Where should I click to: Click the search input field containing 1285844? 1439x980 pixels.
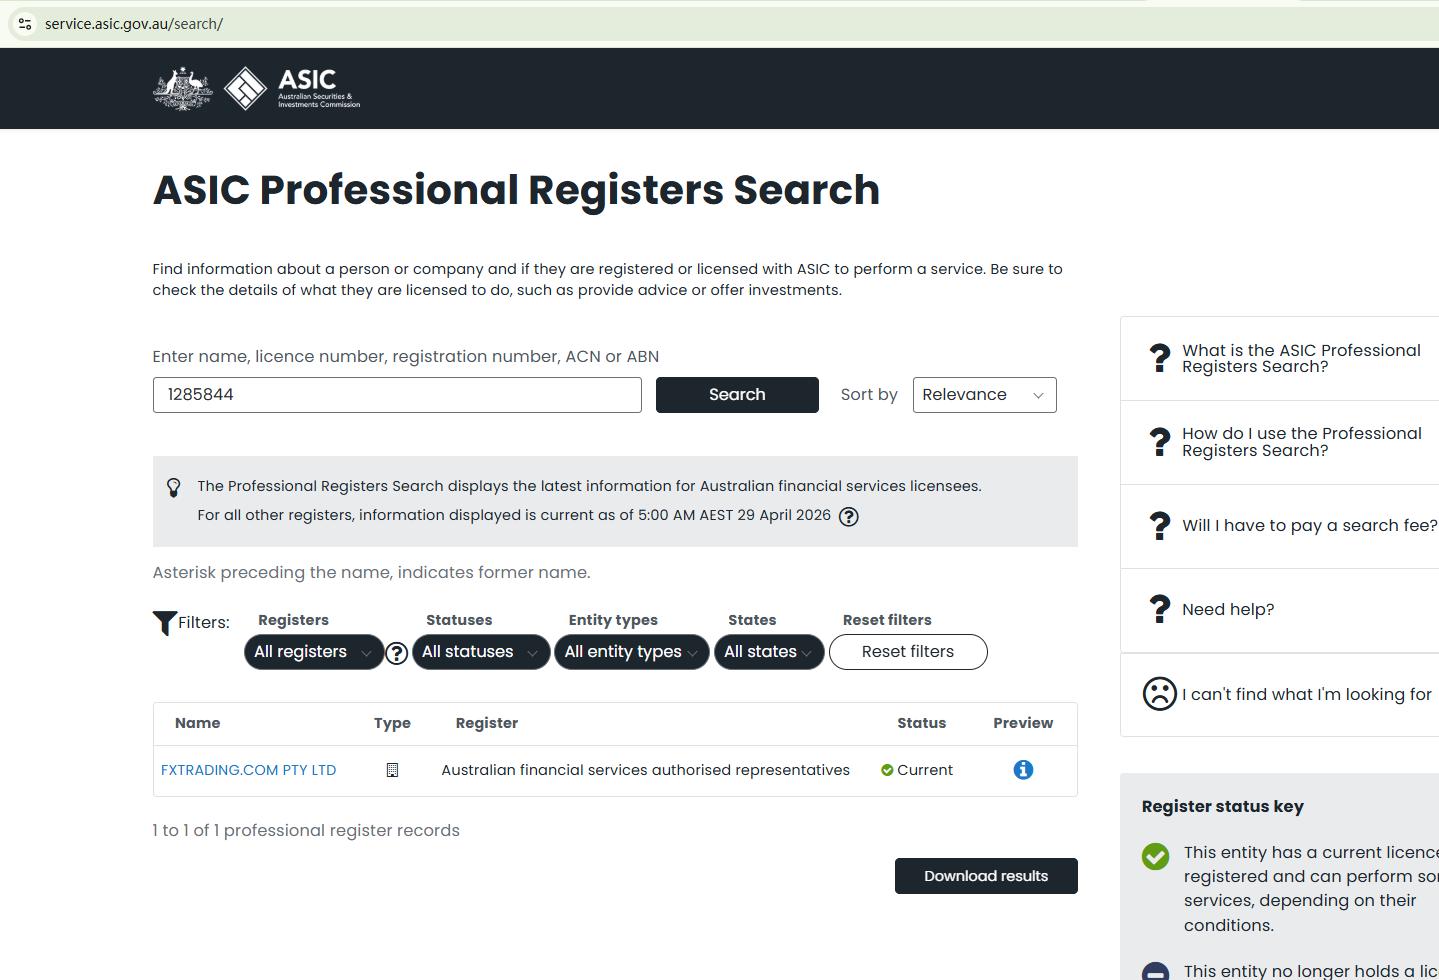397,395
